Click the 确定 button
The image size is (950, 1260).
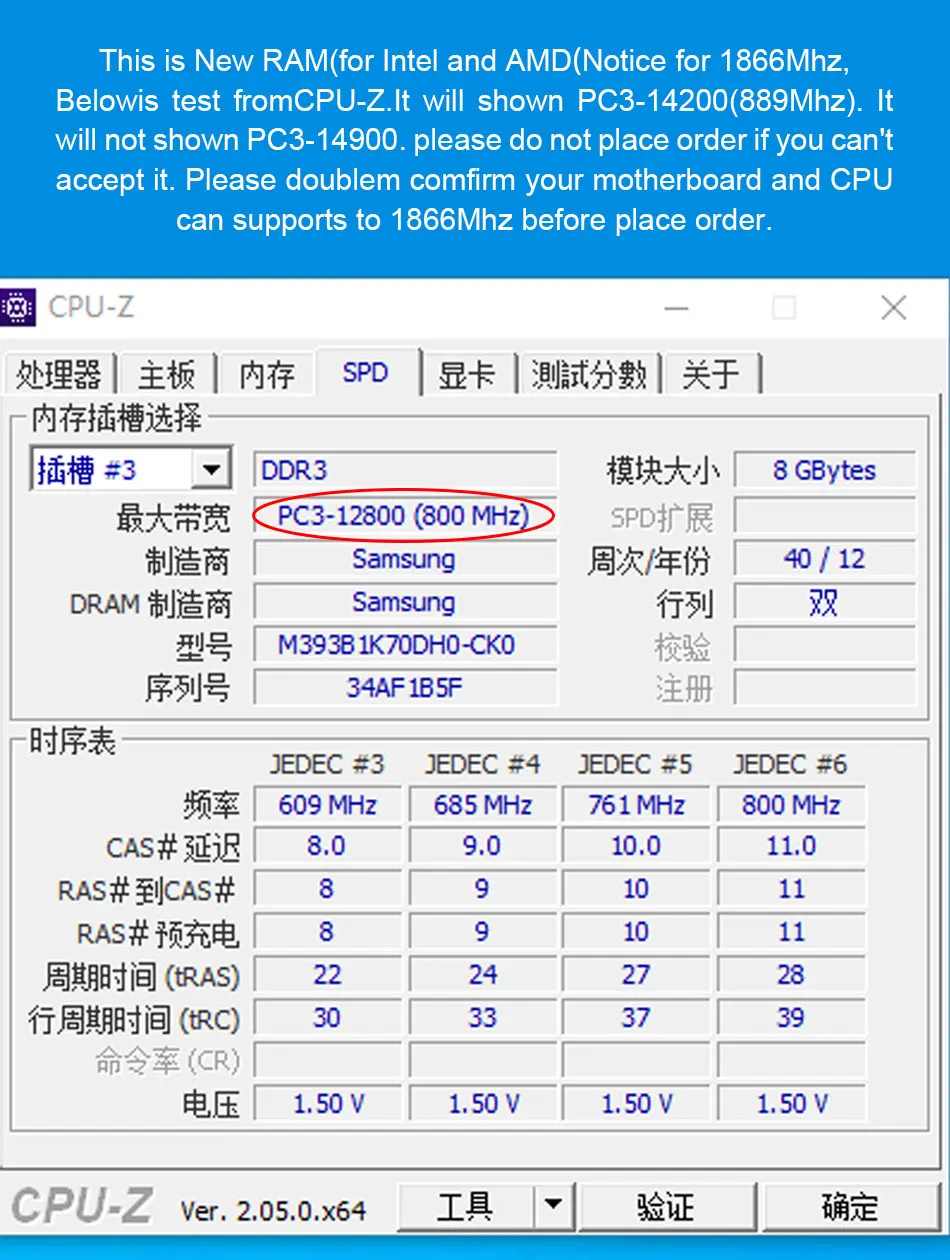click(849, 1206)
